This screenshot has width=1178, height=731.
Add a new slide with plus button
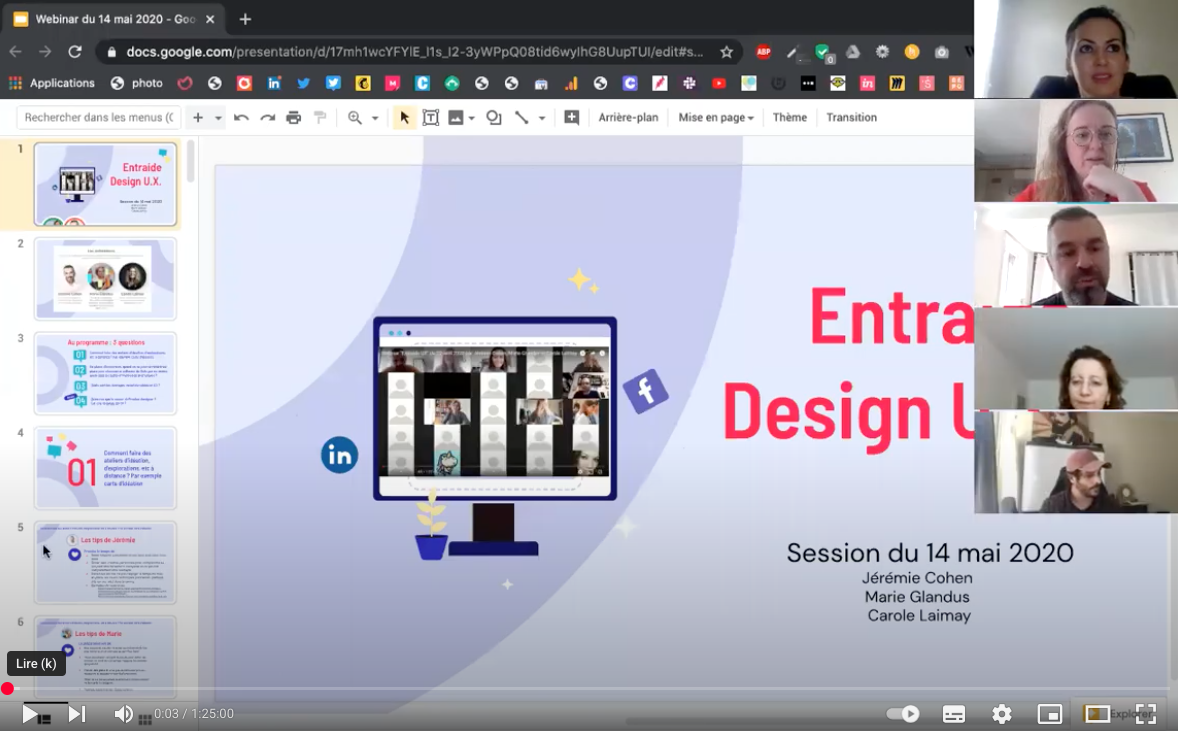tap(198, 117)
